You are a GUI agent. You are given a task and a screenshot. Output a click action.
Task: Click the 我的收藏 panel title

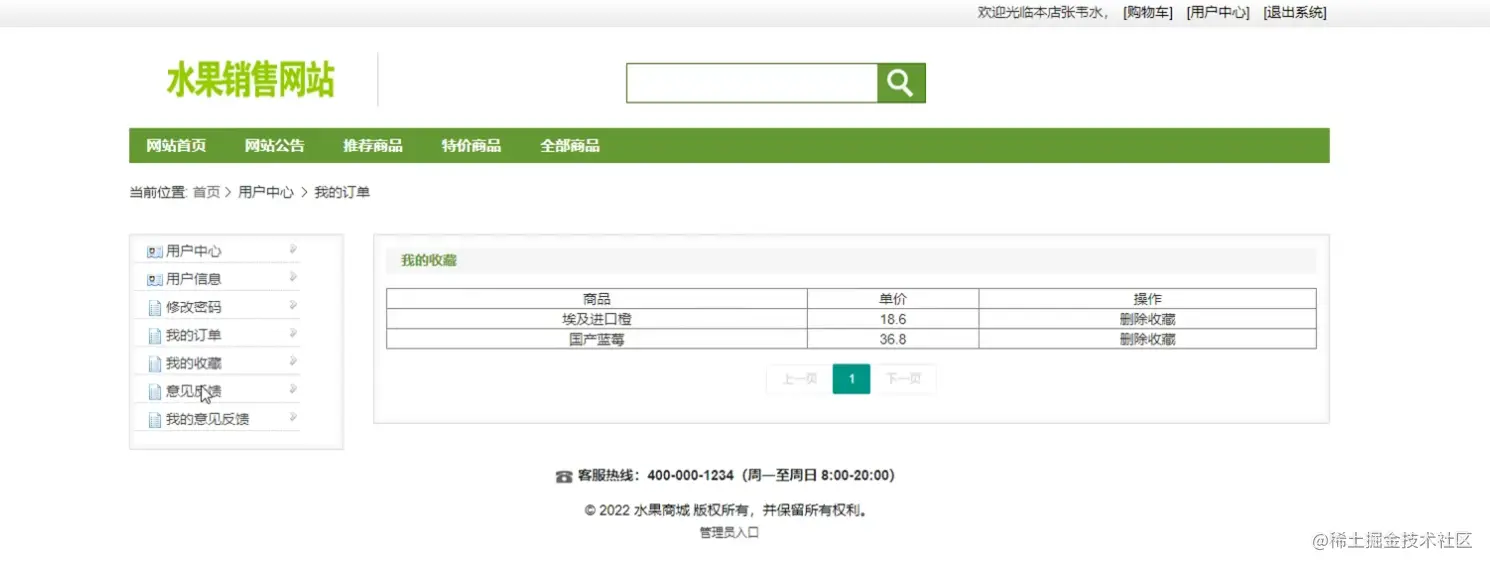point(429,261)
